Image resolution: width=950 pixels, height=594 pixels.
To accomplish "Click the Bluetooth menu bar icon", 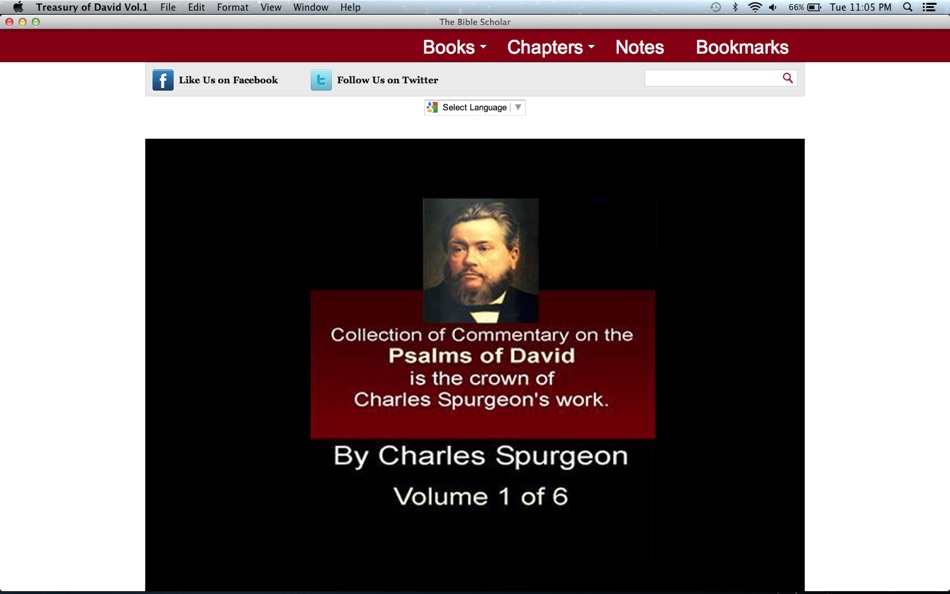I will pos(736,7).
